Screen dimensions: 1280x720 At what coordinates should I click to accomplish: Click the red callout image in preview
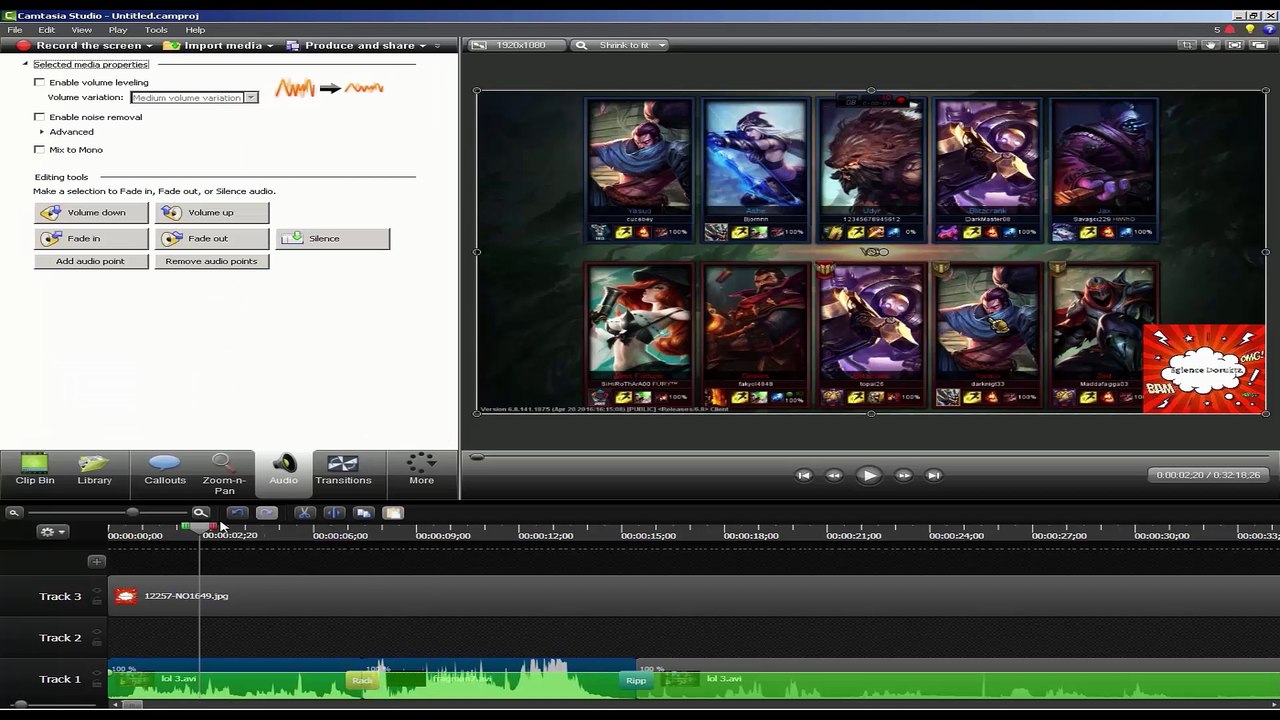1204,368
